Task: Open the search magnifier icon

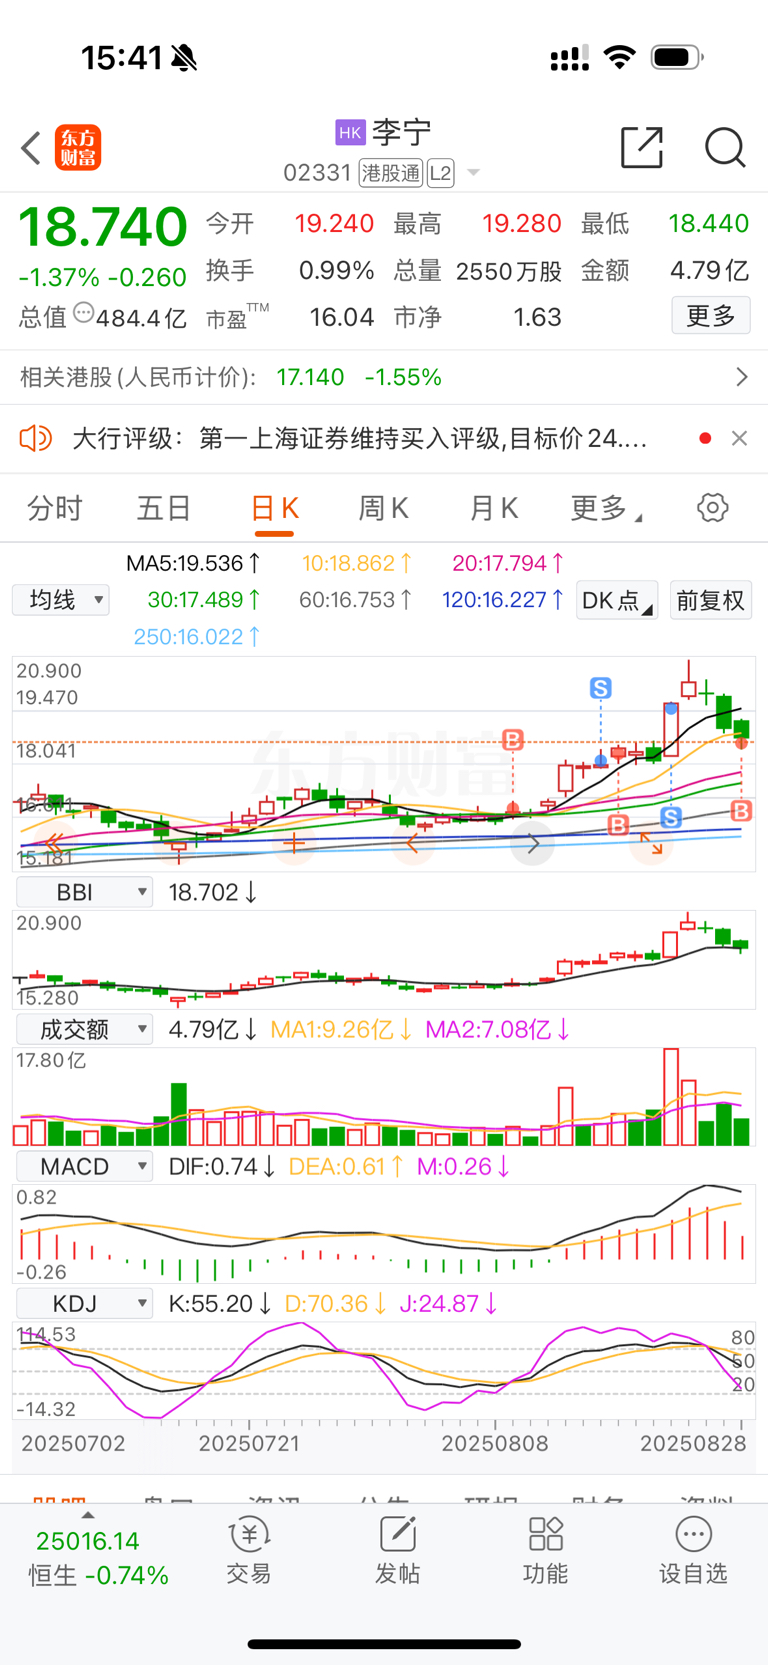Action: 724,147
